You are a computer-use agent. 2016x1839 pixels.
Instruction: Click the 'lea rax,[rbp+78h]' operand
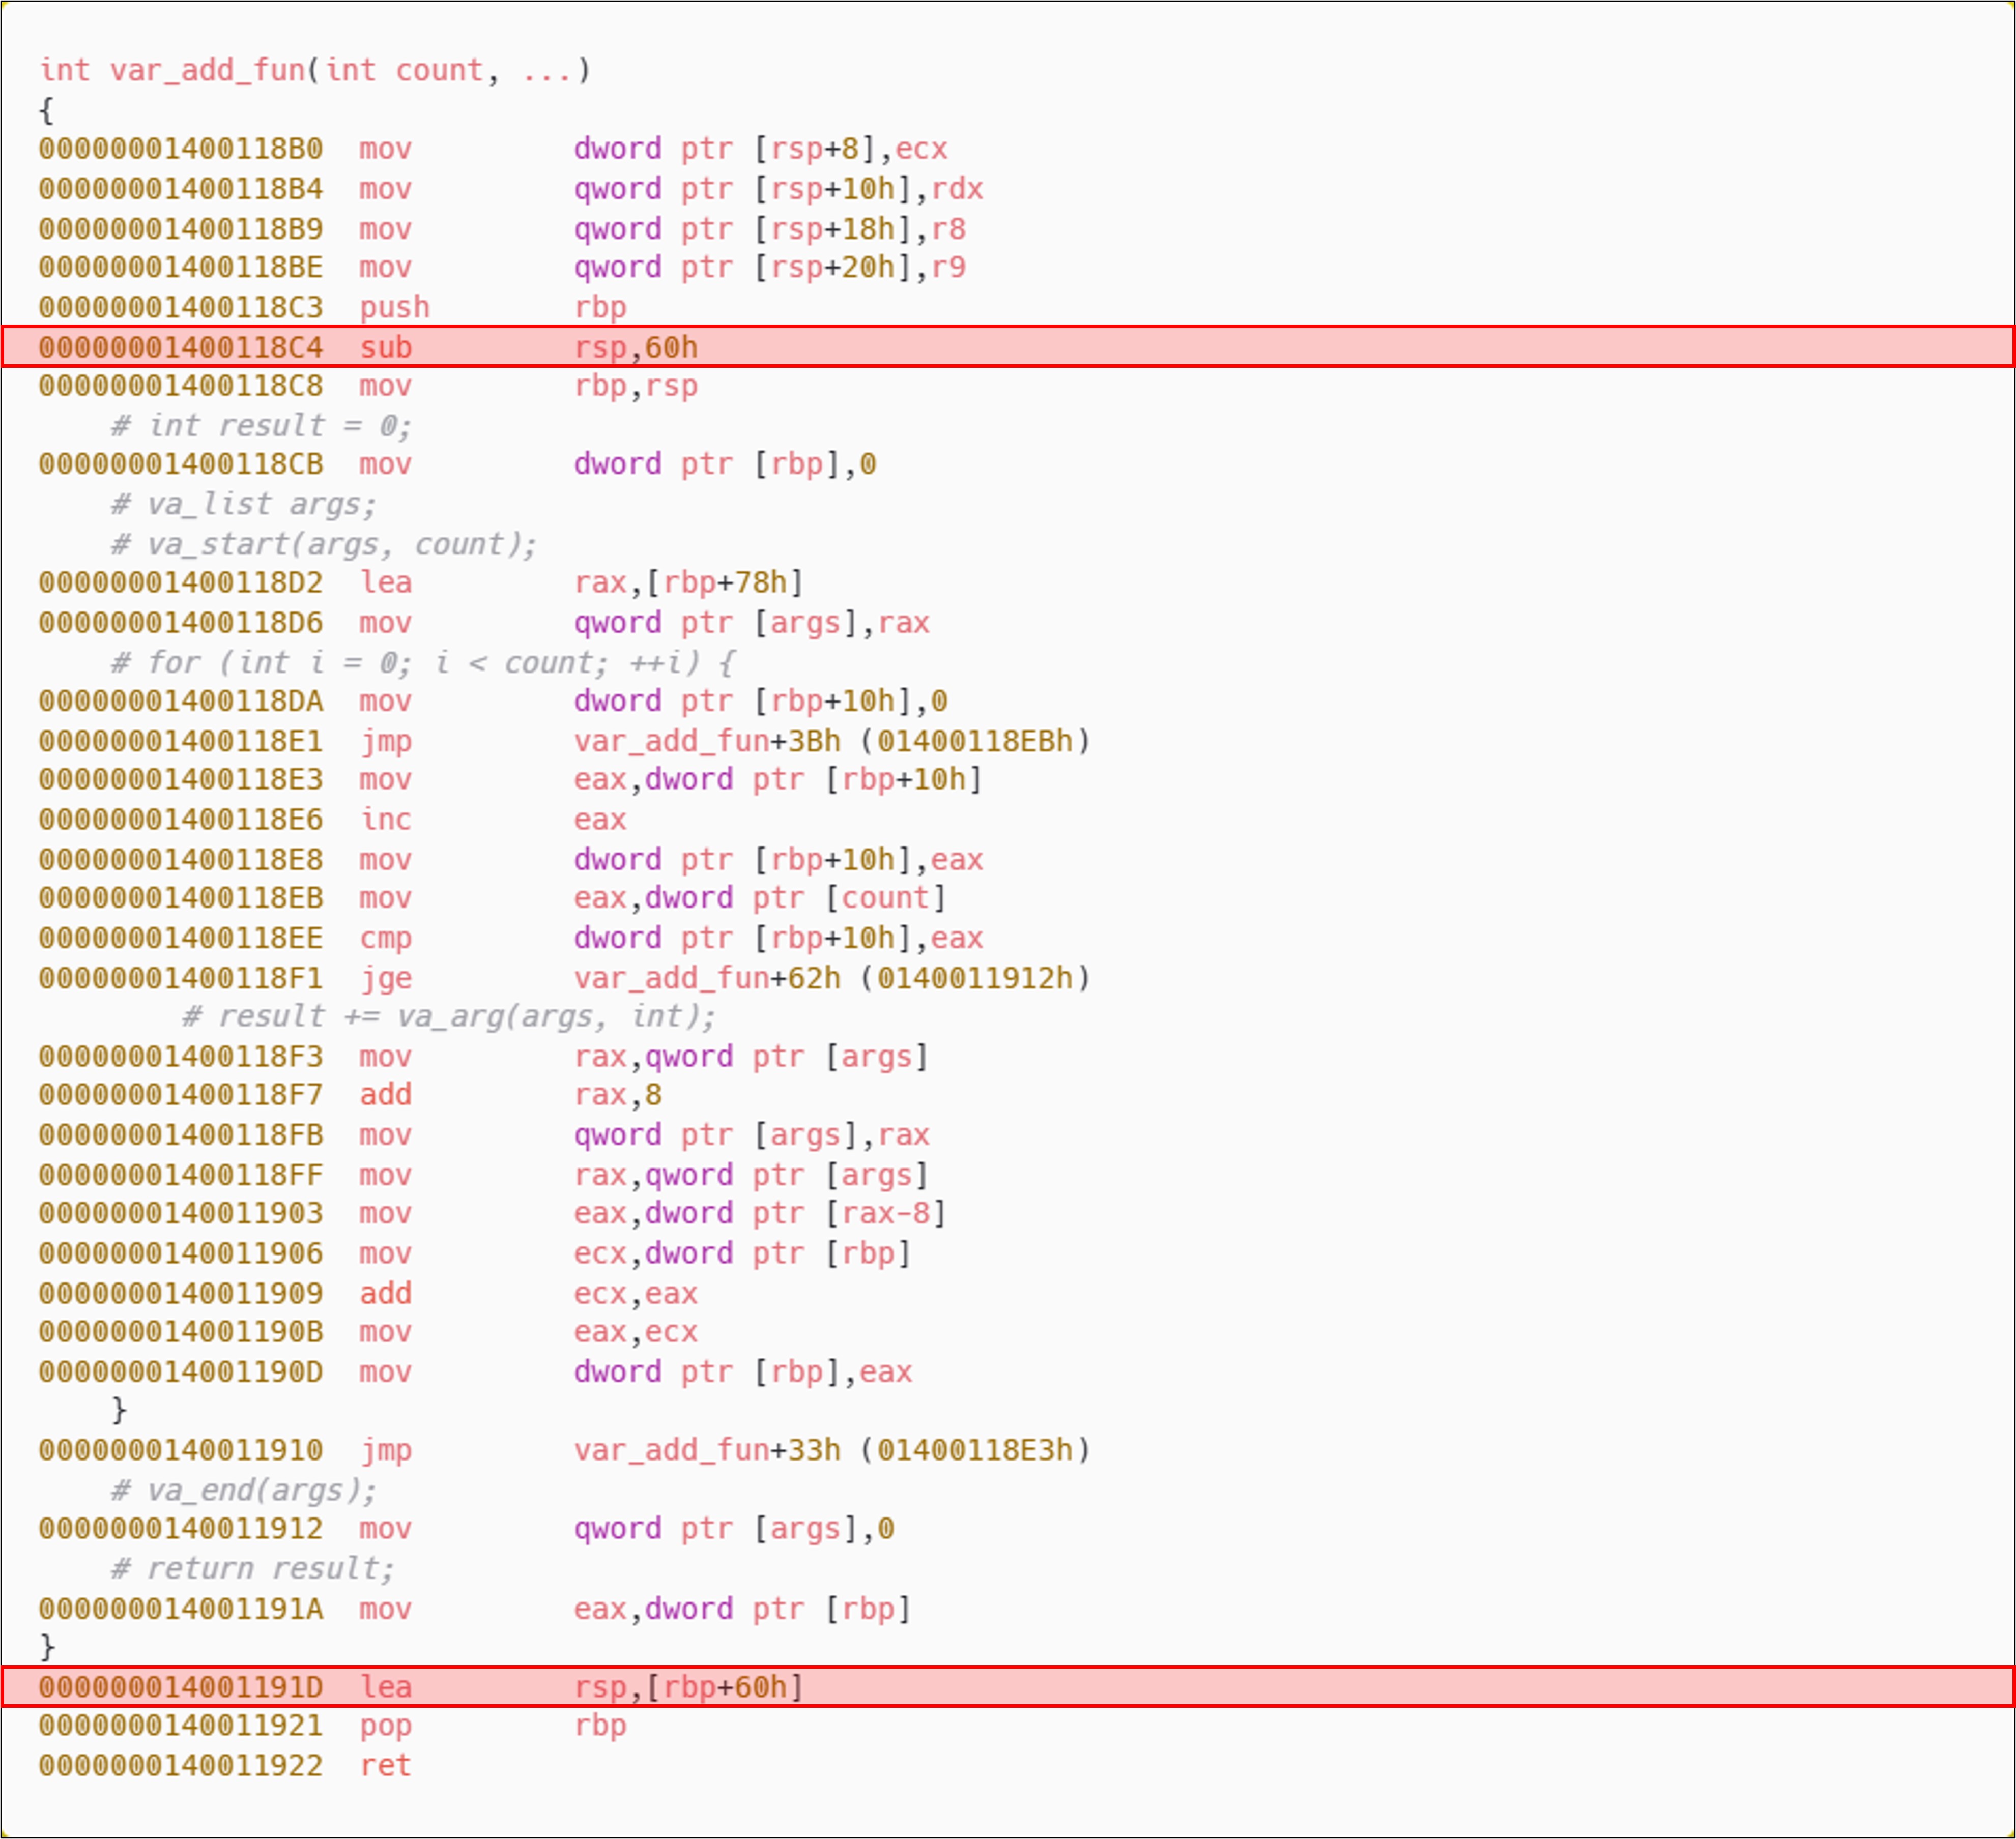tap(688, 582)
